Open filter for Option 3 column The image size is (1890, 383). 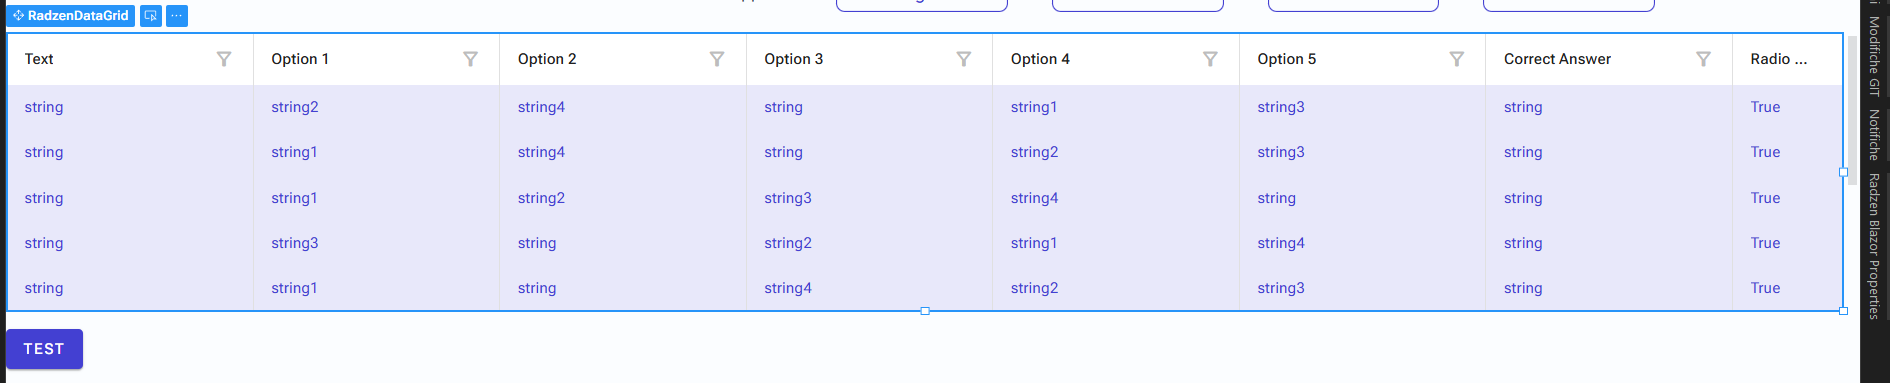pyautogui.click(x=964, y=59)
